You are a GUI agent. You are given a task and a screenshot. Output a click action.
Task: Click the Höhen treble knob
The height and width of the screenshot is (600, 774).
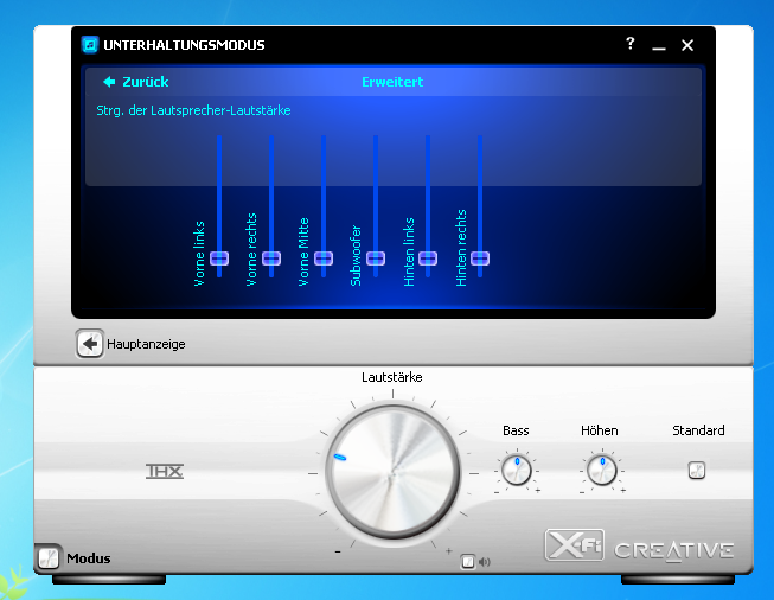coord(602,471)
